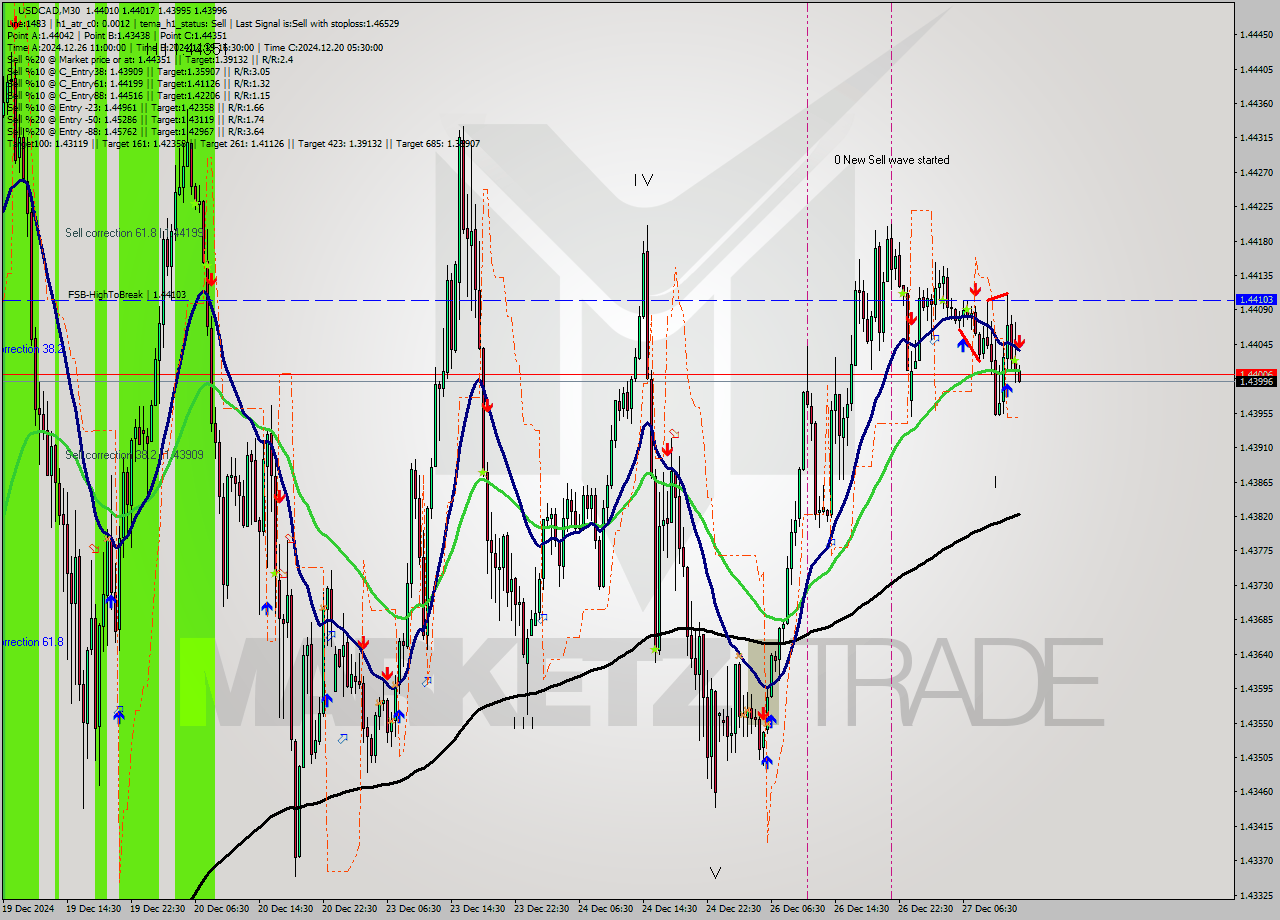Click the red 1.44006 price tag
Image resolution: width=1280 pixels, height=920 pixels.
click(1256, 373)
